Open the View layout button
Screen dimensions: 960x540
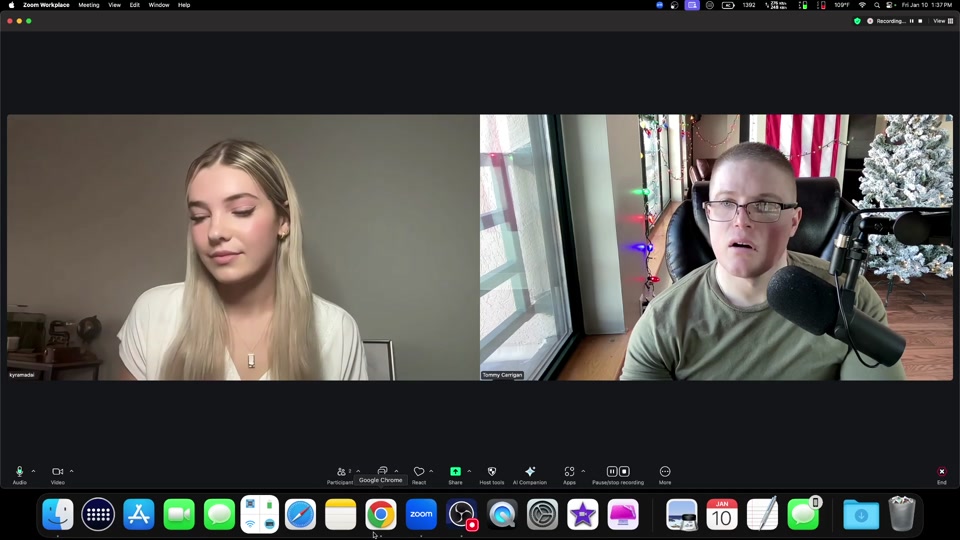[x=943, y=20]
